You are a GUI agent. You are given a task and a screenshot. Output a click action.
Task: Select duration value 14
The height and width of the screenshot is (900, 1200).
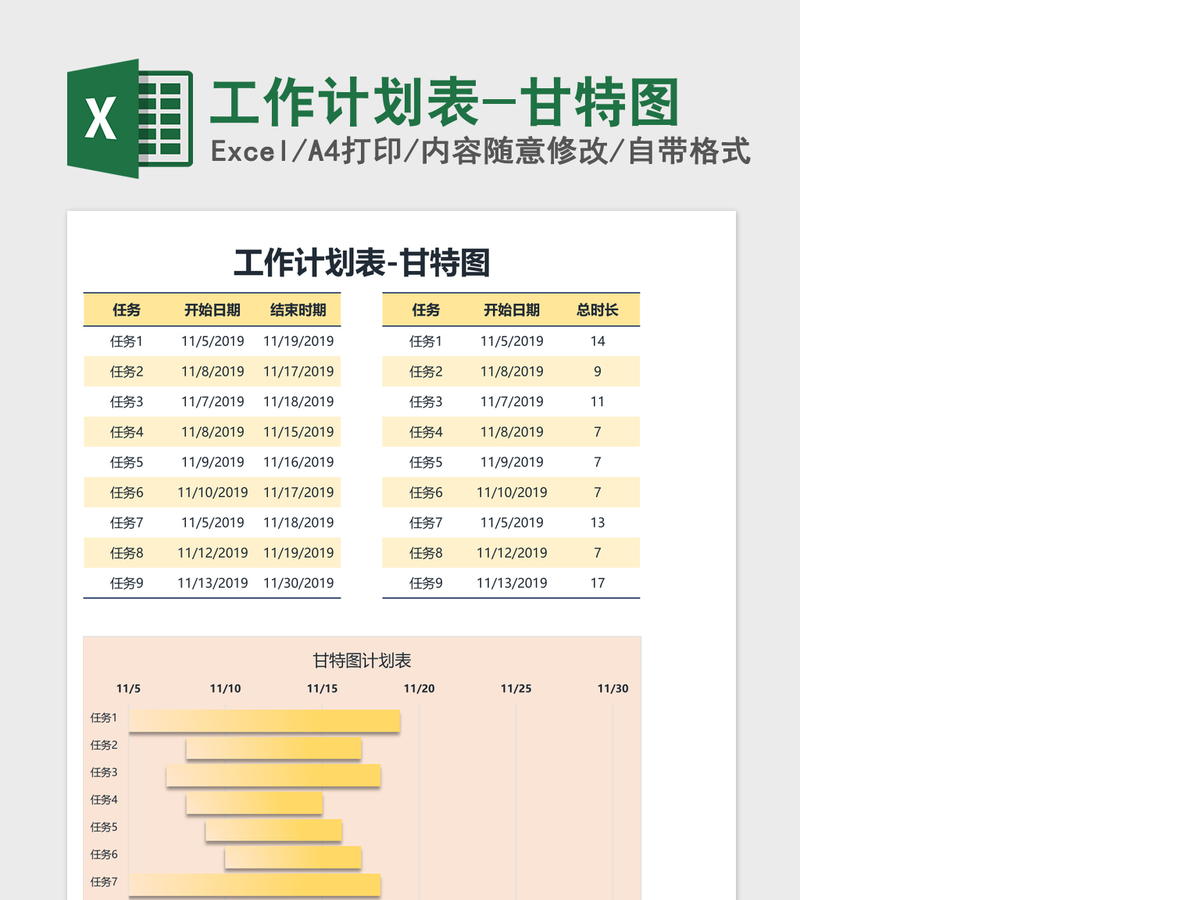[597, 341]
